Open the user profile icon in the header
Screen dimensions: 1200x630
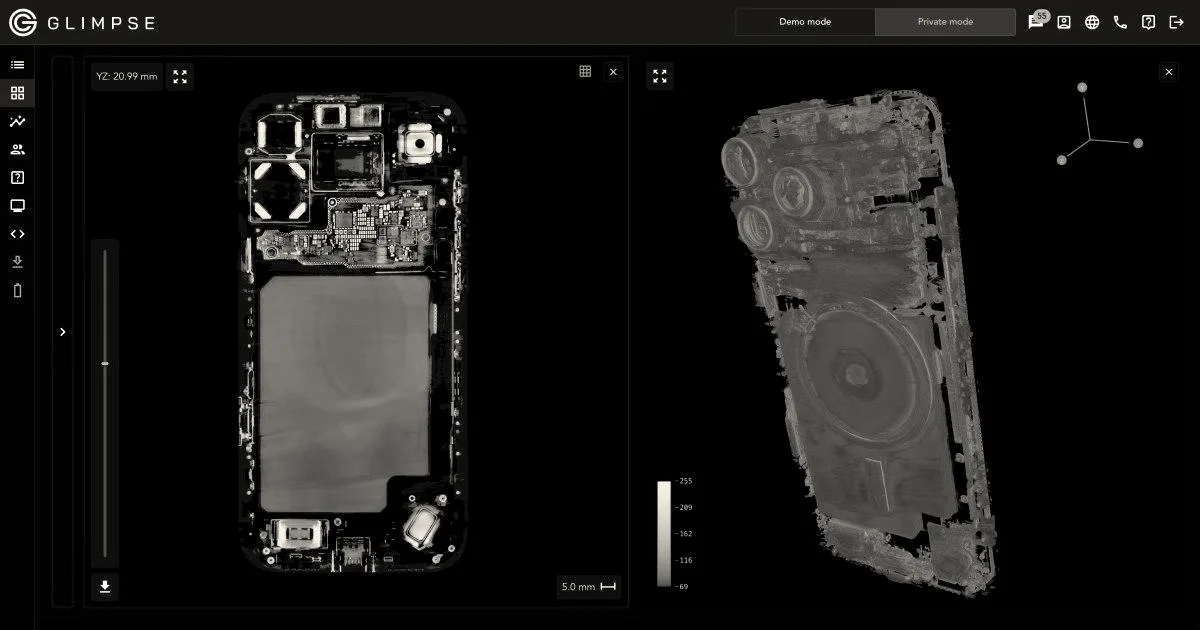(x=1064, y=22)
